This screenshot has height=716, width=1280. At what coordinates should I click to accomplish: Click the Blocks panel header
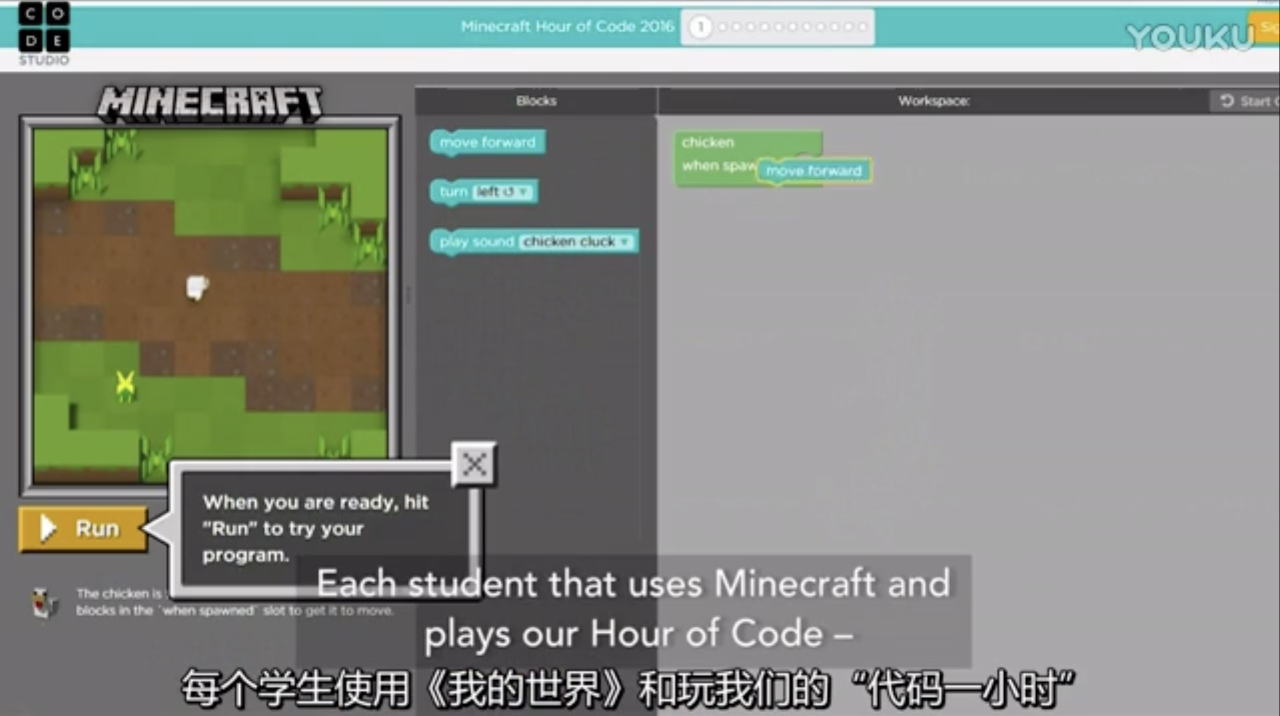coord(536,101)
